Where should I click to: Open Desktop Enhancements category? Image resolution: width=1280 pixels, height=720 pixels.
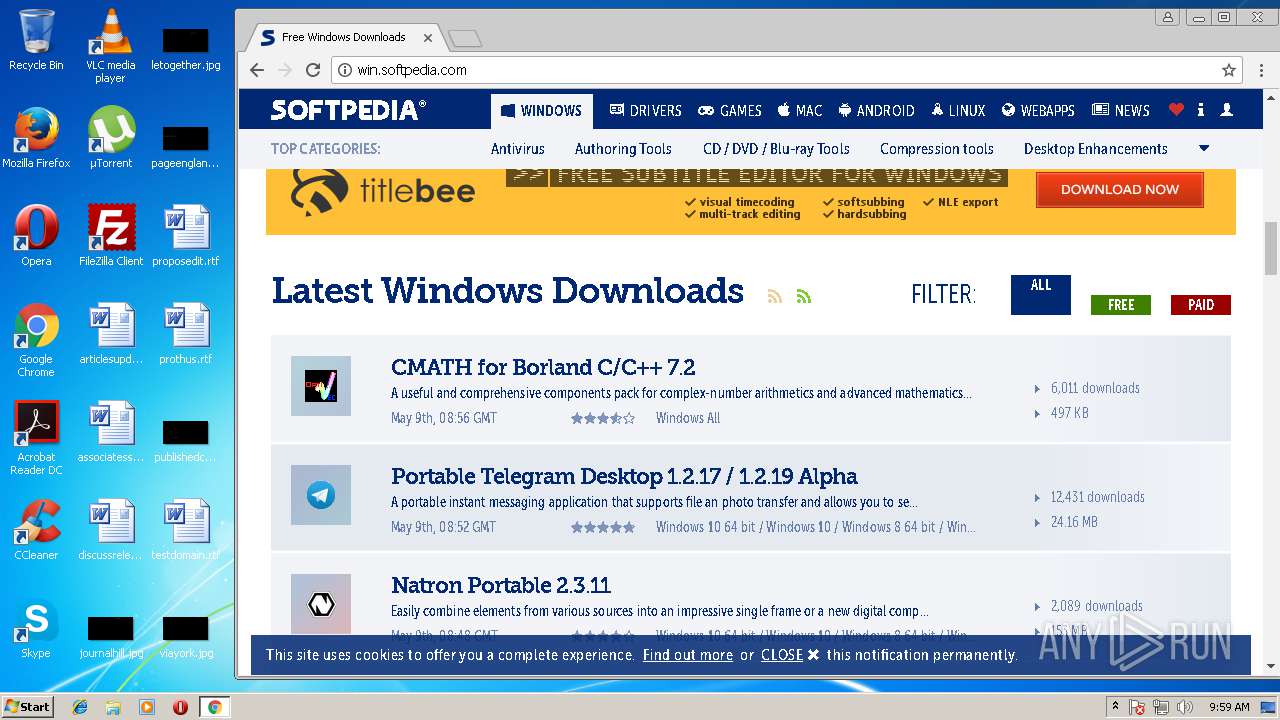(x=1096, y=149)
